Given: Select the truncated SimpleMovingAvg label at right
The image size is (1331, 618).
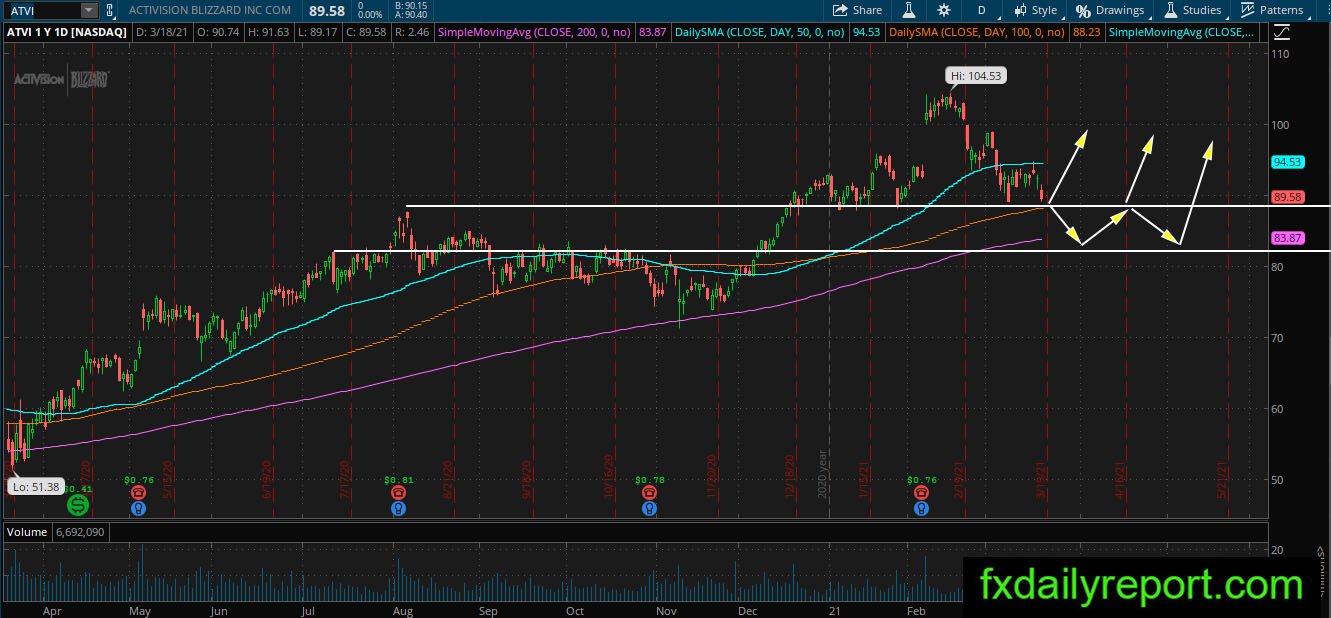Looking at the screenshot, I should click(x=1183, y=32).
